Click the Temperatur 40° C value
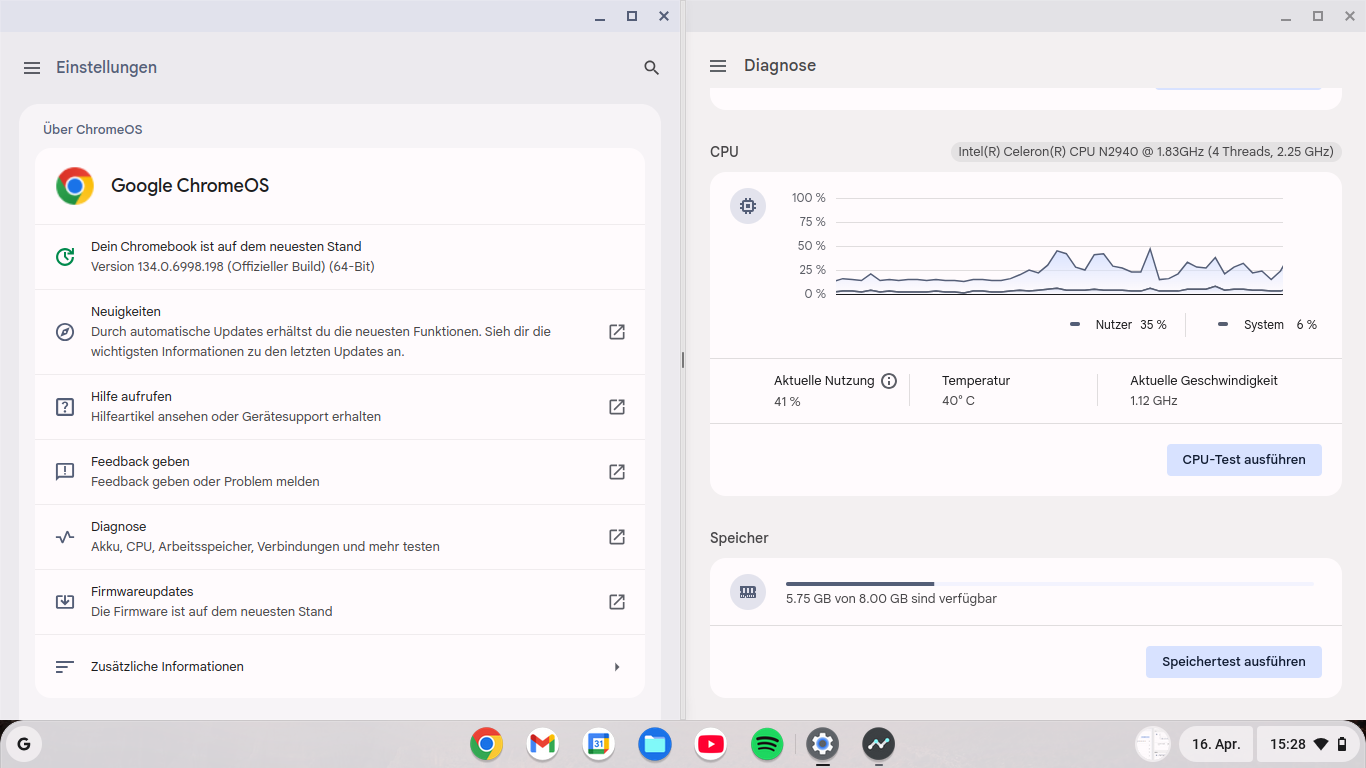This screenshot has height=768, width=1366. 958,401
